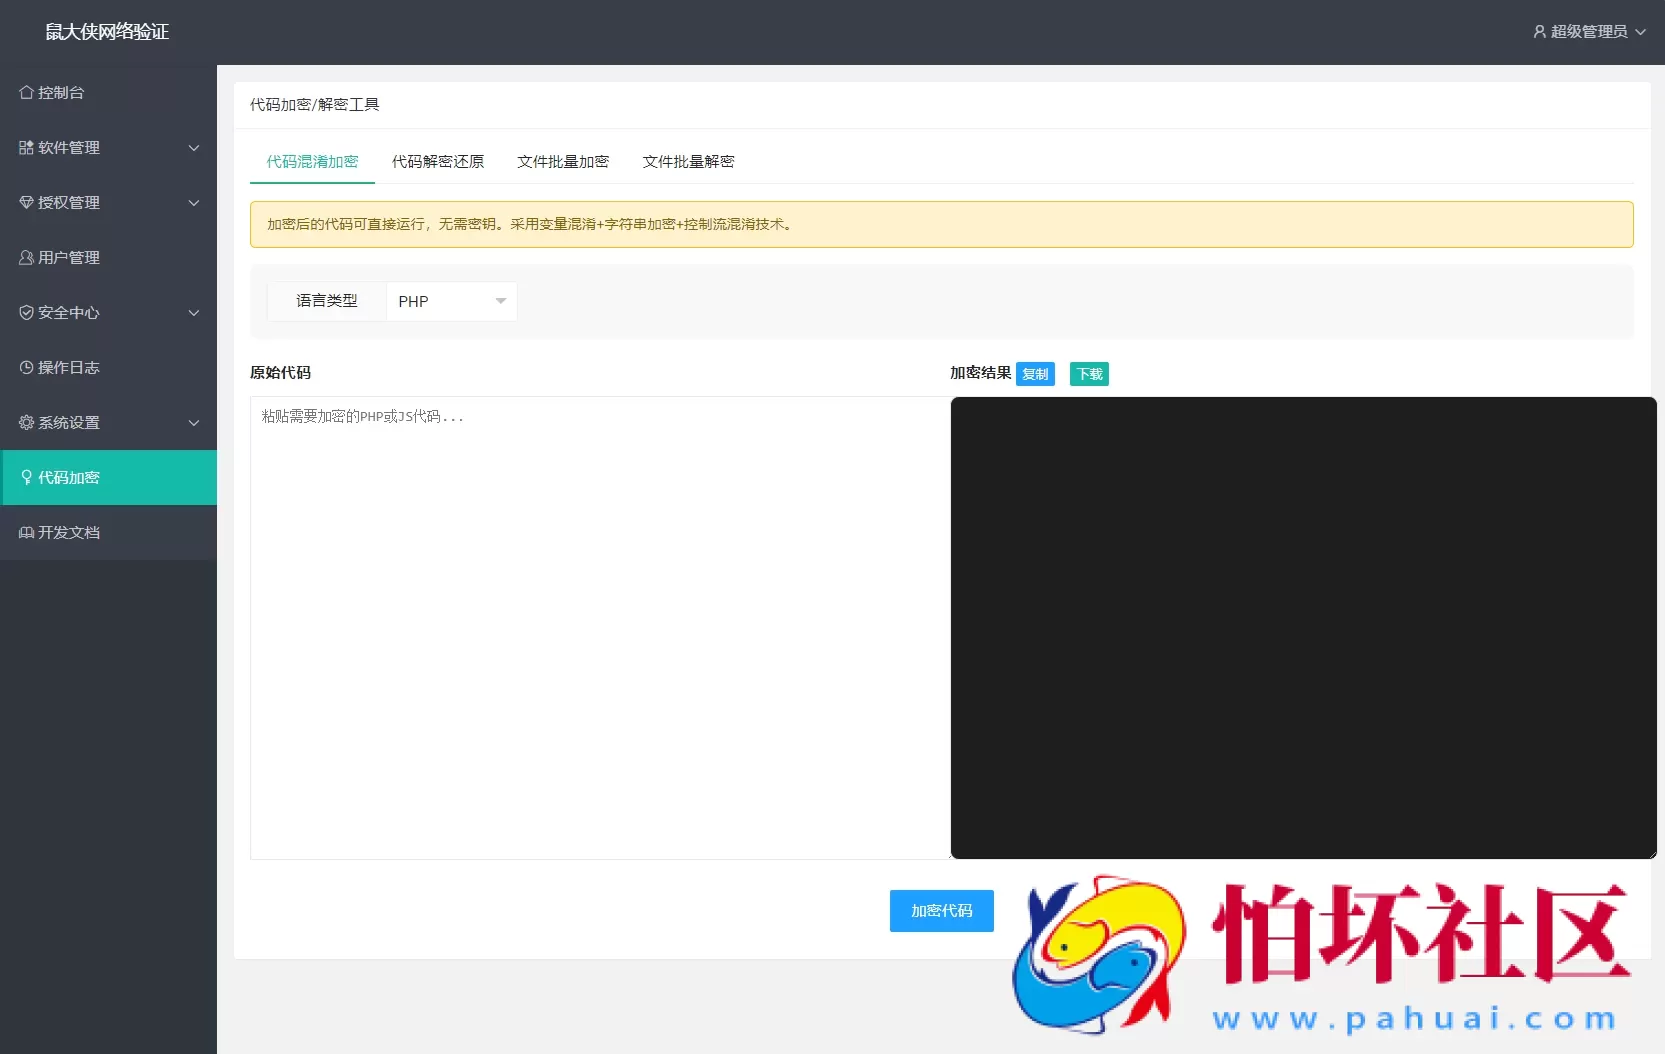The height and width of the screenshot is (1054, 1665).
Task: Click the 授权管理 key icon
Action: 26,202
